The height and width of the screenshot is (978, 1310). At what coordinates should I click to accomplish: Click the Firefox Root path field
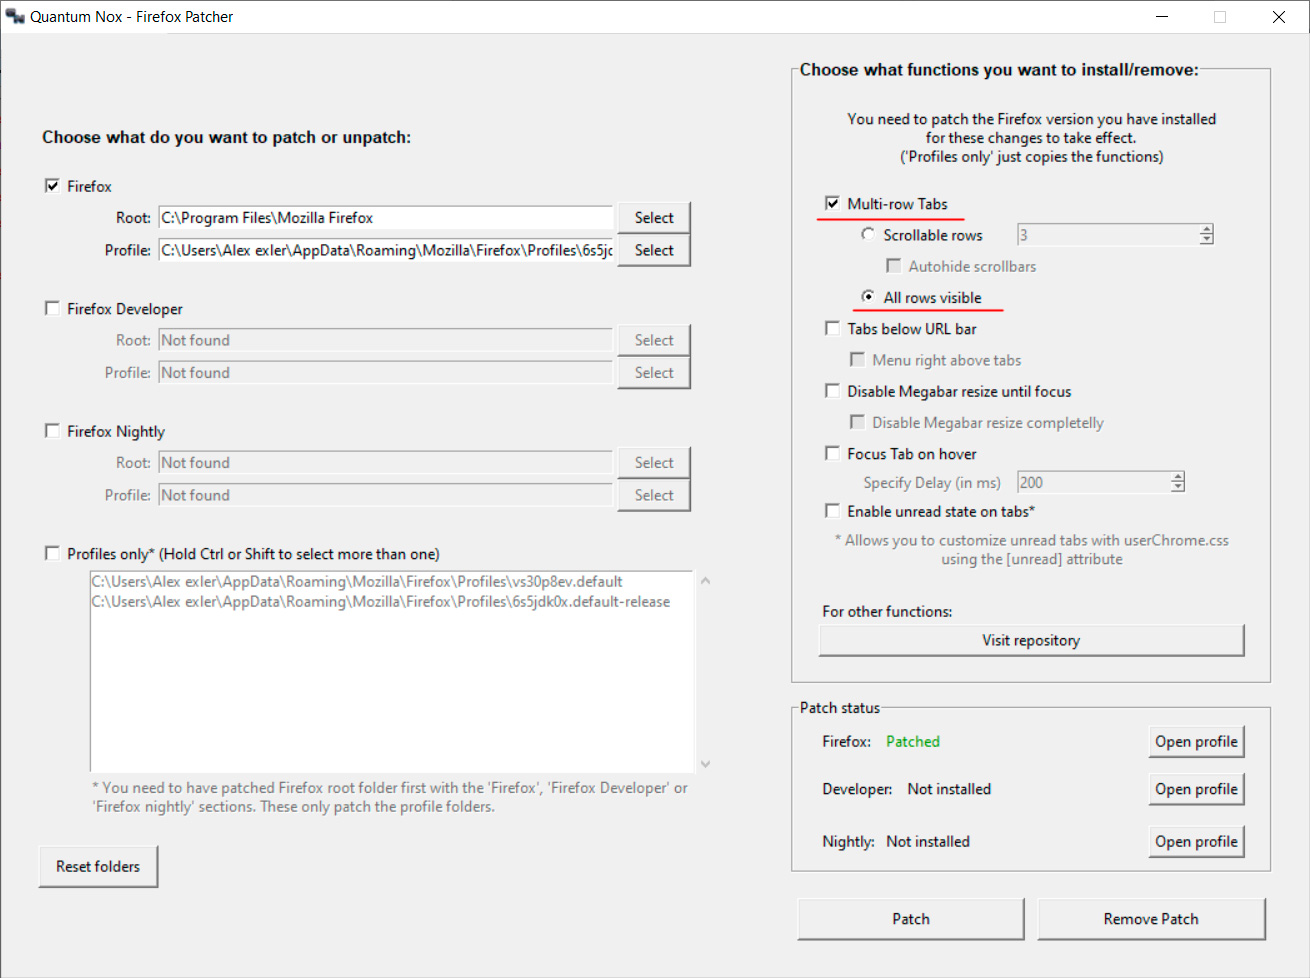click(385, 218)
